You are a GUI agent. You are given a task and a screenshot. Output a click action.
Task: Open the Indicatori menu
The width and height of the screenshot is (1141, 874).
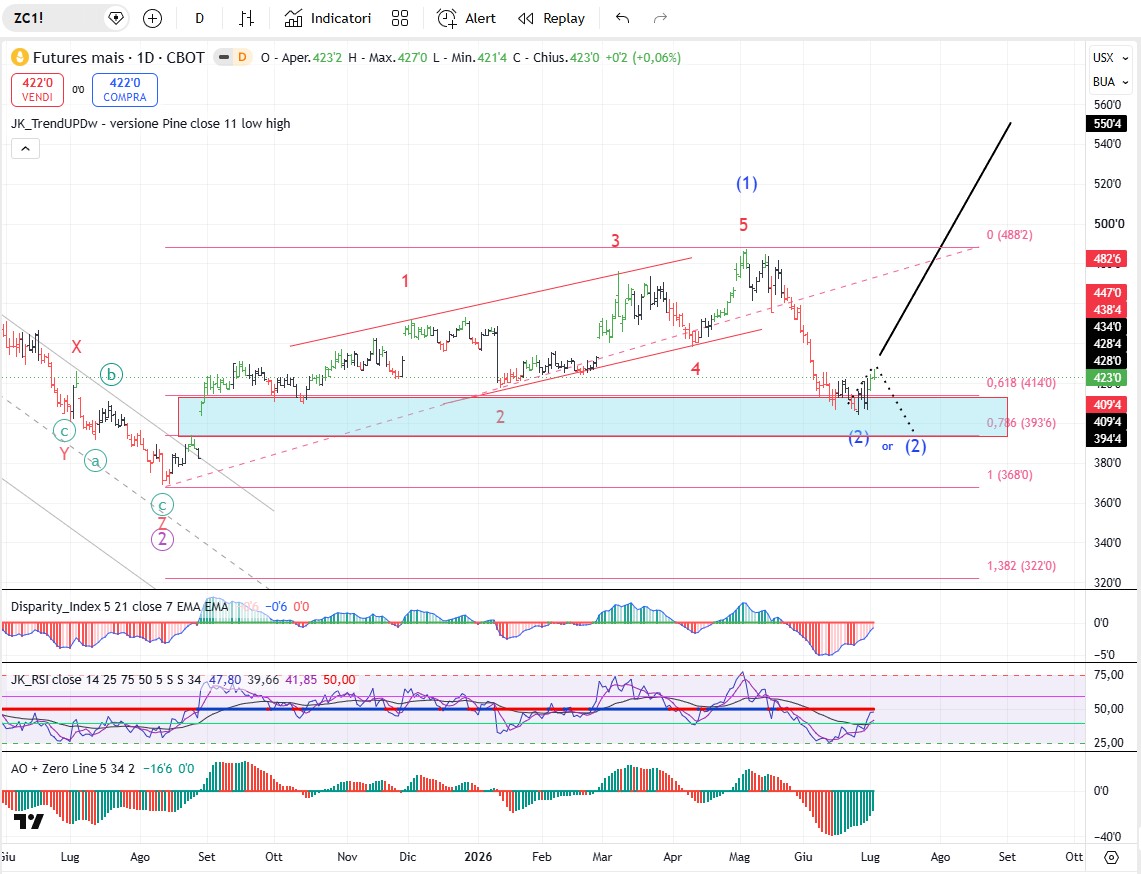(x=327, y=18)
